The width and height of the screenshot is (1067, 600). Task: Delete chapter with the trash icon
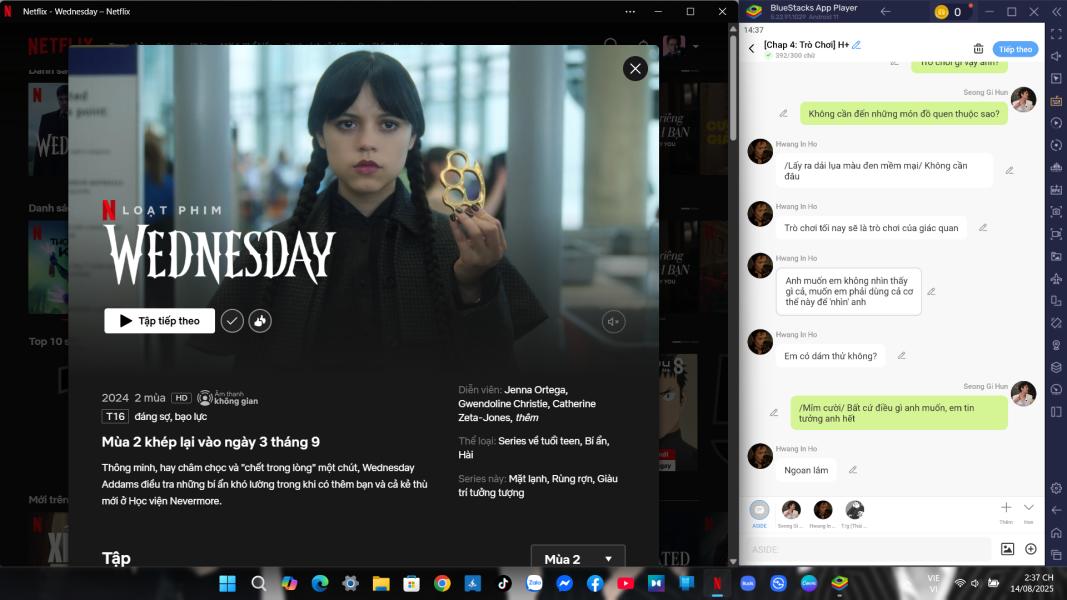(978, 49)
